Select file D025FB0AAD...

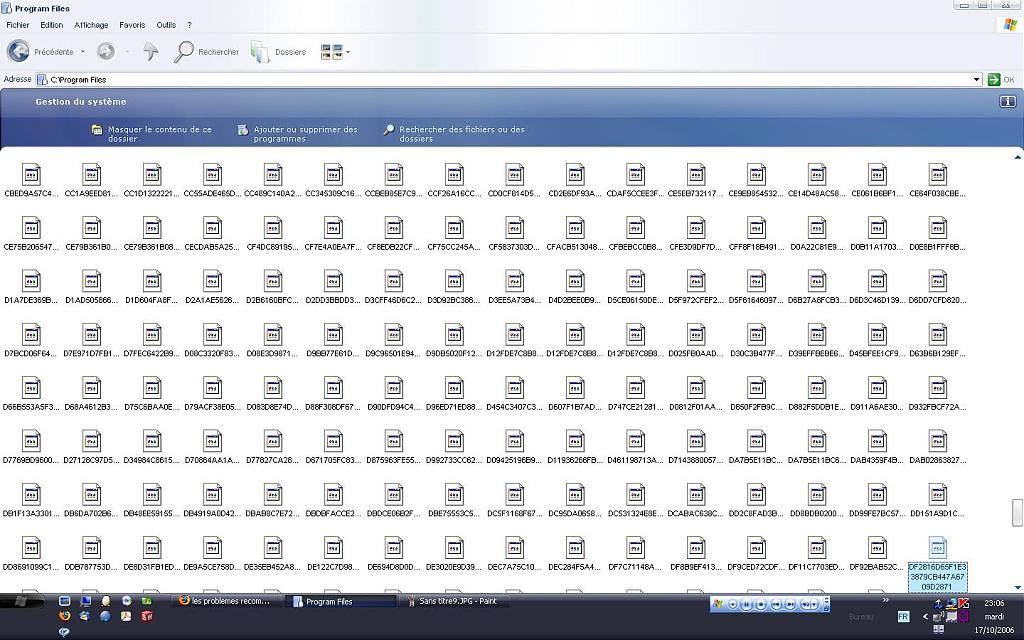pos(696,341)
